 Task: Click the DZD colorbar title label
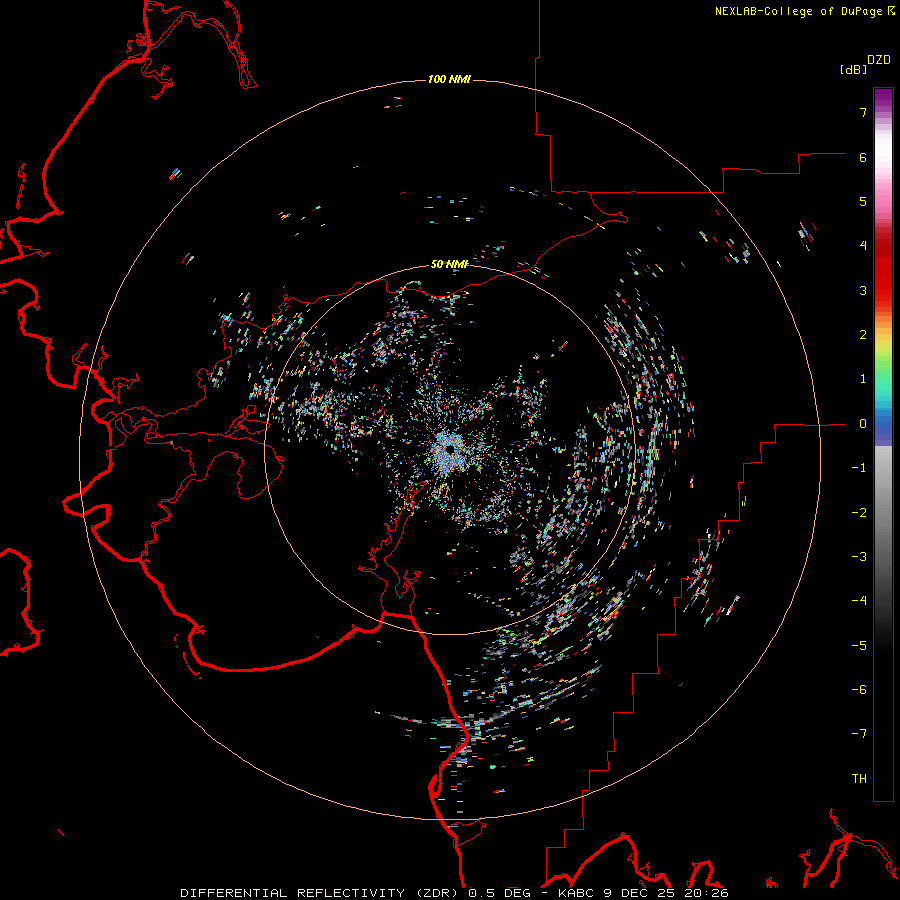(x=879, y=60)
